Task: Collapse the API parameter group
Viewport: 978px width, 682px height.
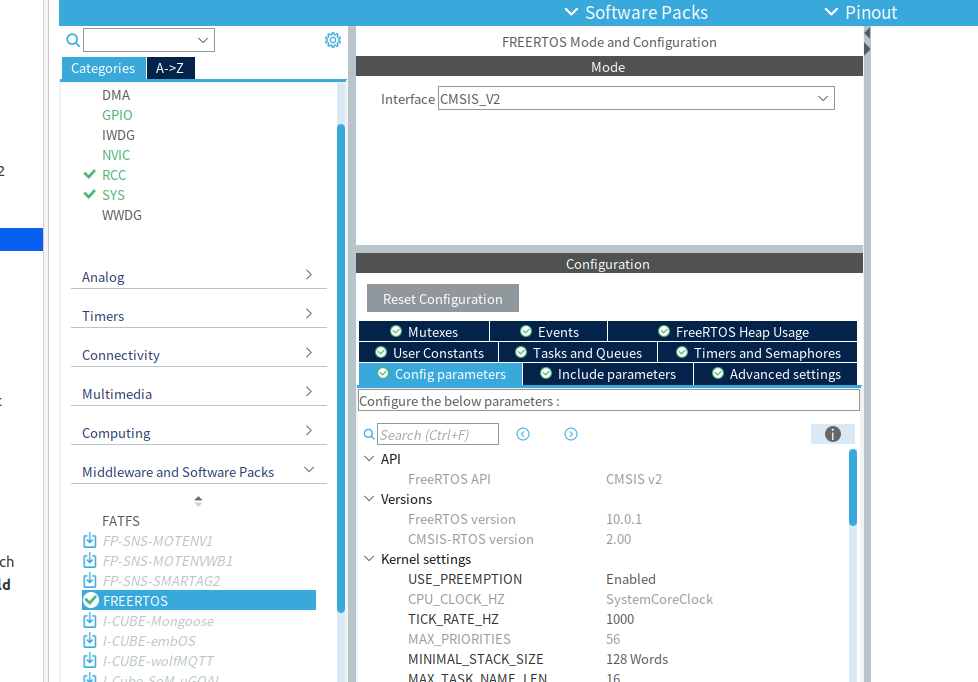Action: (x=369, y=459)
